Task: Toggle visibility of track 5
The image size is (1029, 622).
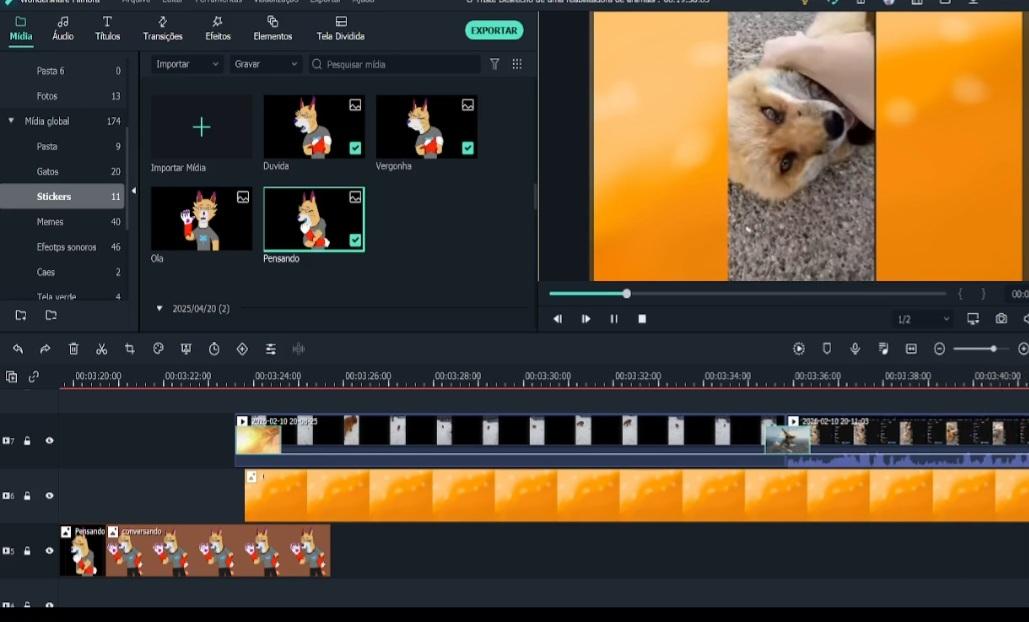Action: coord(49,551)
